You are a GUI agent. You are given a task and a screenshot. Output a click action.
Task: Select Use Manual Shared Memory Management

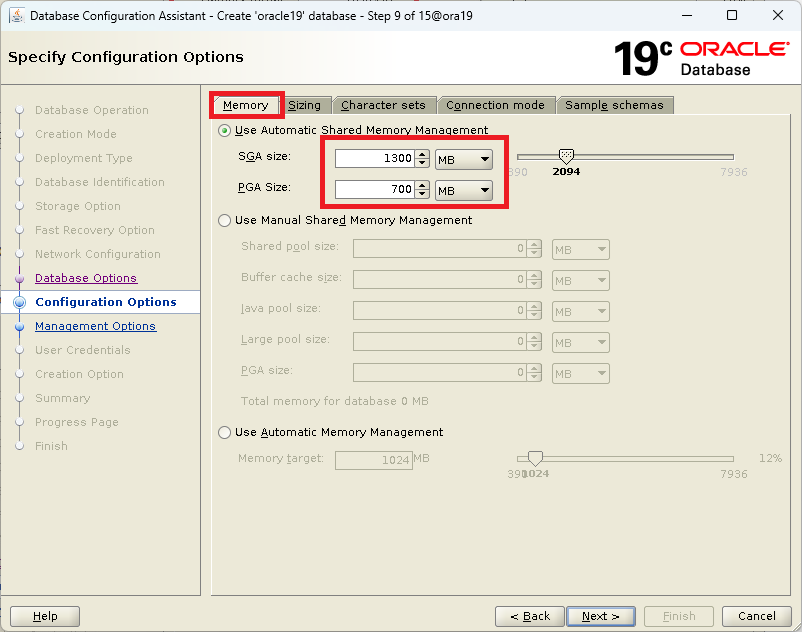coord(224,220)
